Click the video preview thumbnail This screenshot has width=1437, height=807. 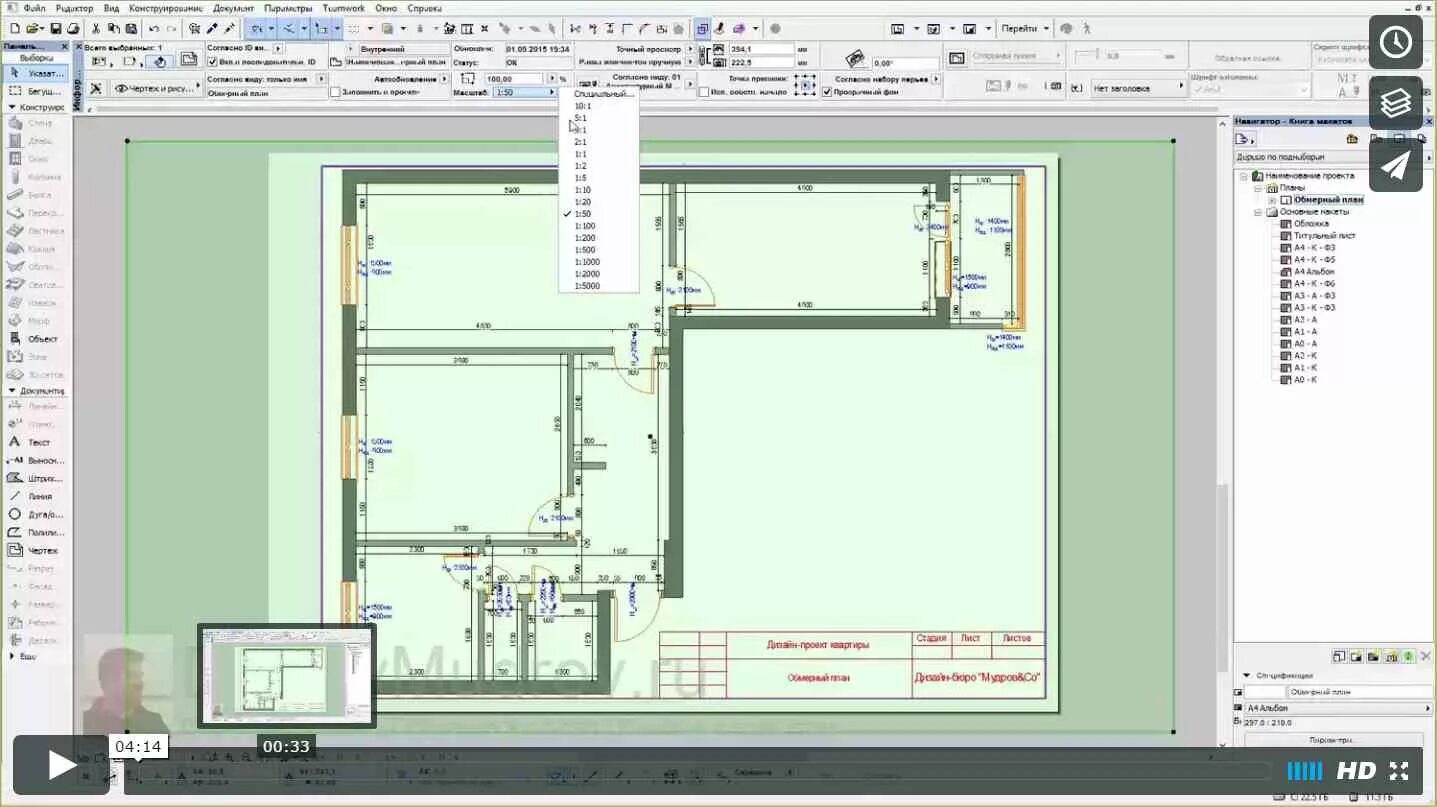point(287,676)
